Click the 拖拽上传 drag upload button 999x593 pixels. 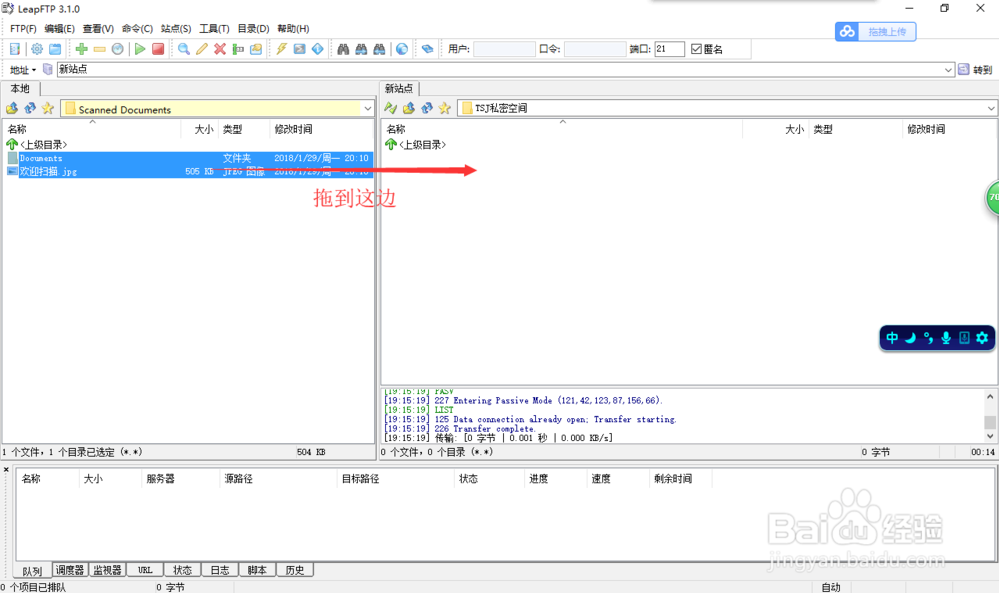(x=876, y=32)
